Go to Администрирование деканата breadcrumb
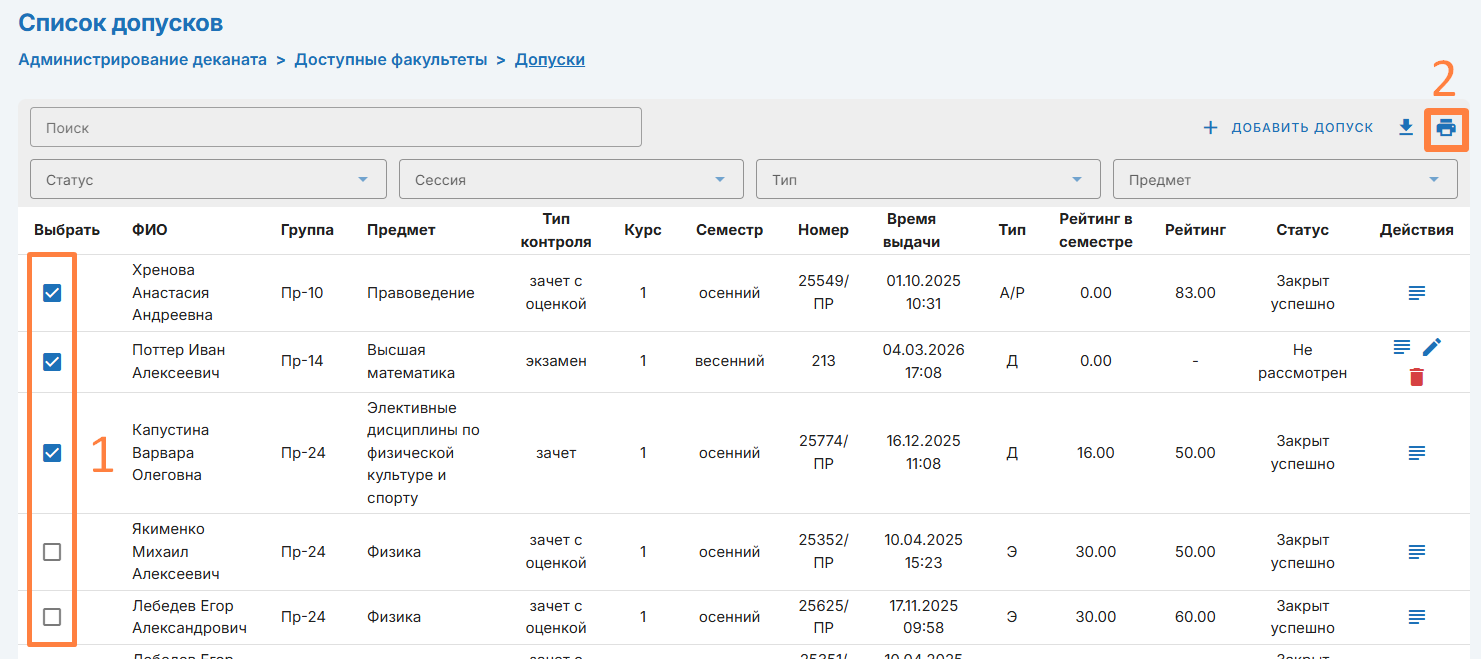 [142, 60]
